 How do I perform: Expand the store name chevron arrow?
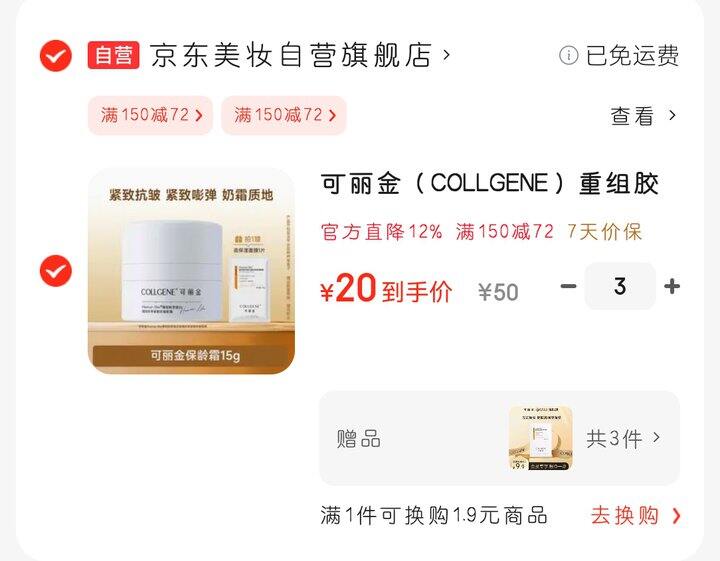446,55
